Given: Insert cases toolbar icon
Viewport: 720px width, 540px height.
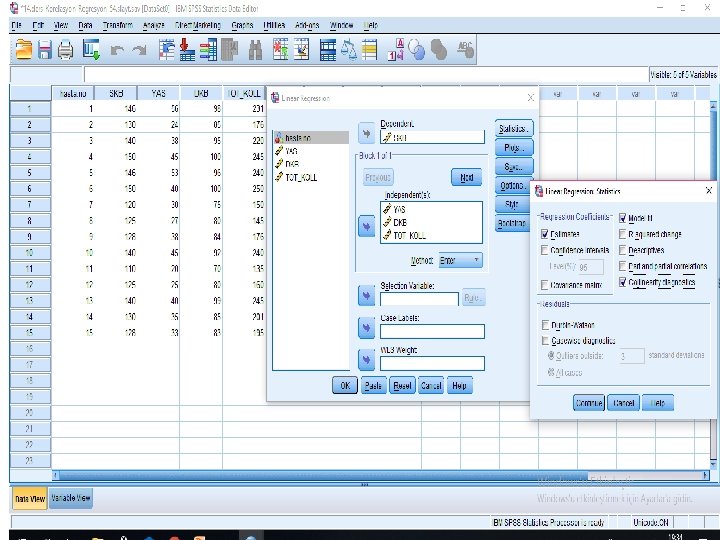Looking at the screenshot, I should pos(281,50).
